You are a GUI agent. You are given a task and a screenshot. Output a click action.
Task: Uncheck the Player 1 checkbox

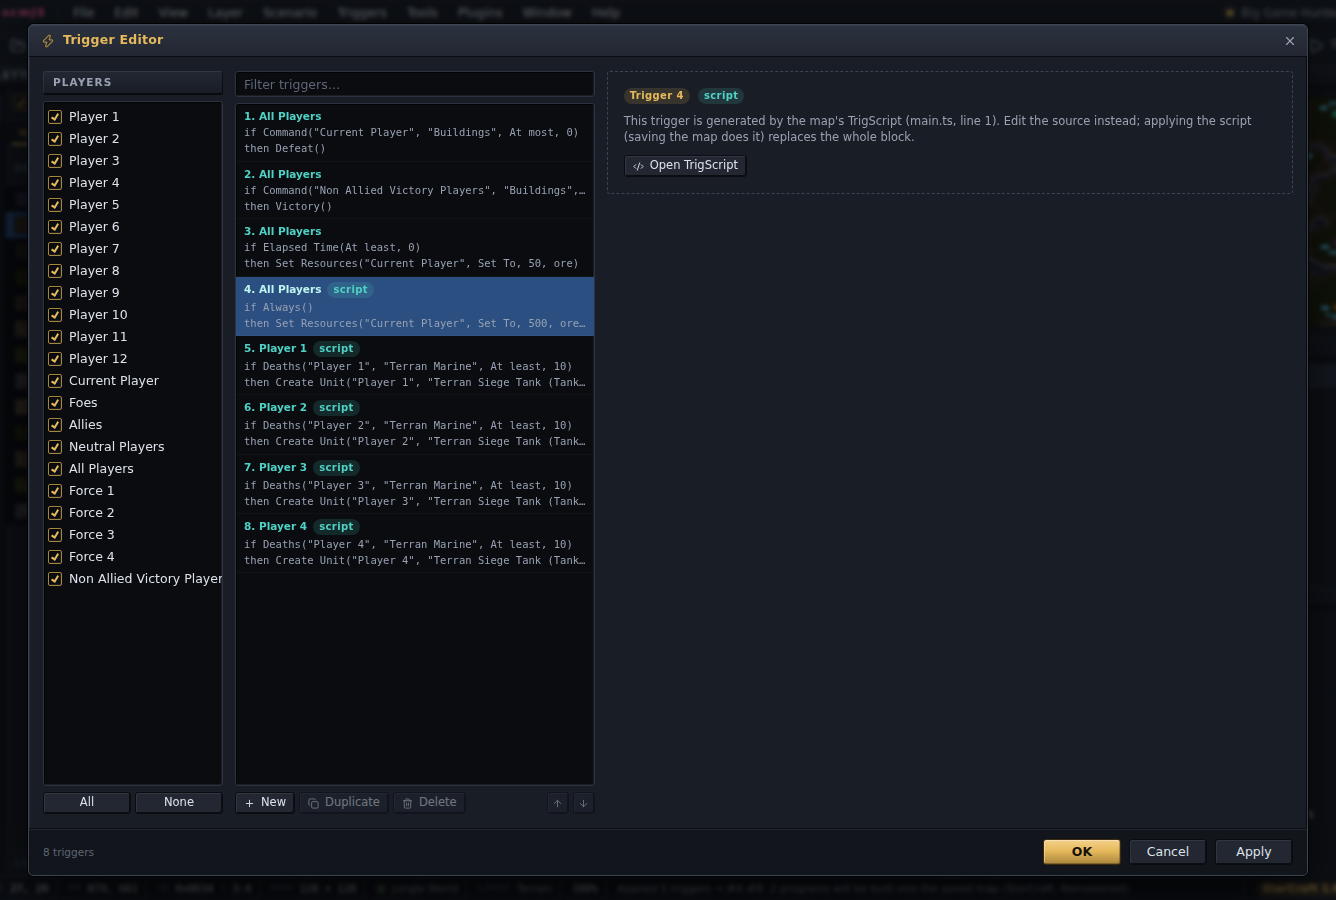pyautogui.click(x=55, y=117)
